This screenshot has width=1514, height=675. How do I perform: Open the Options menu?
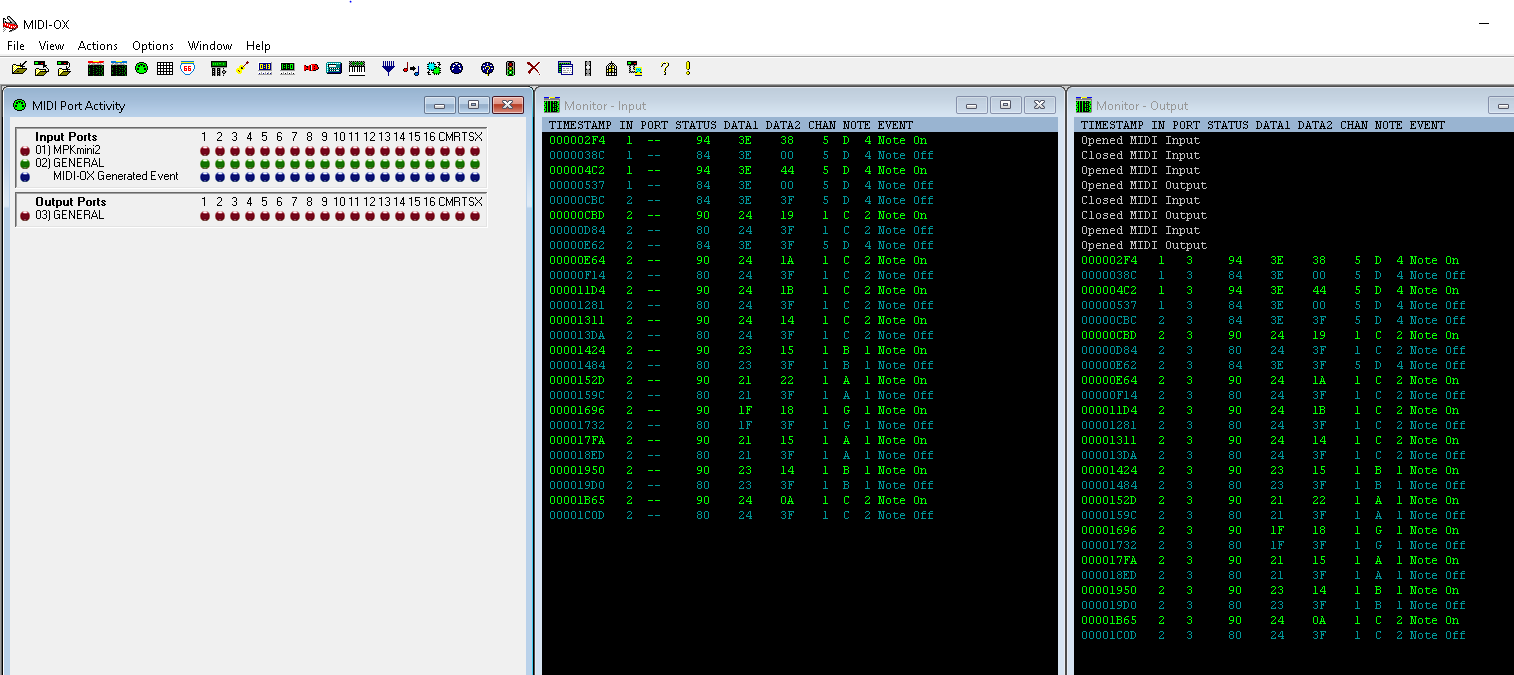click(153, 46)
